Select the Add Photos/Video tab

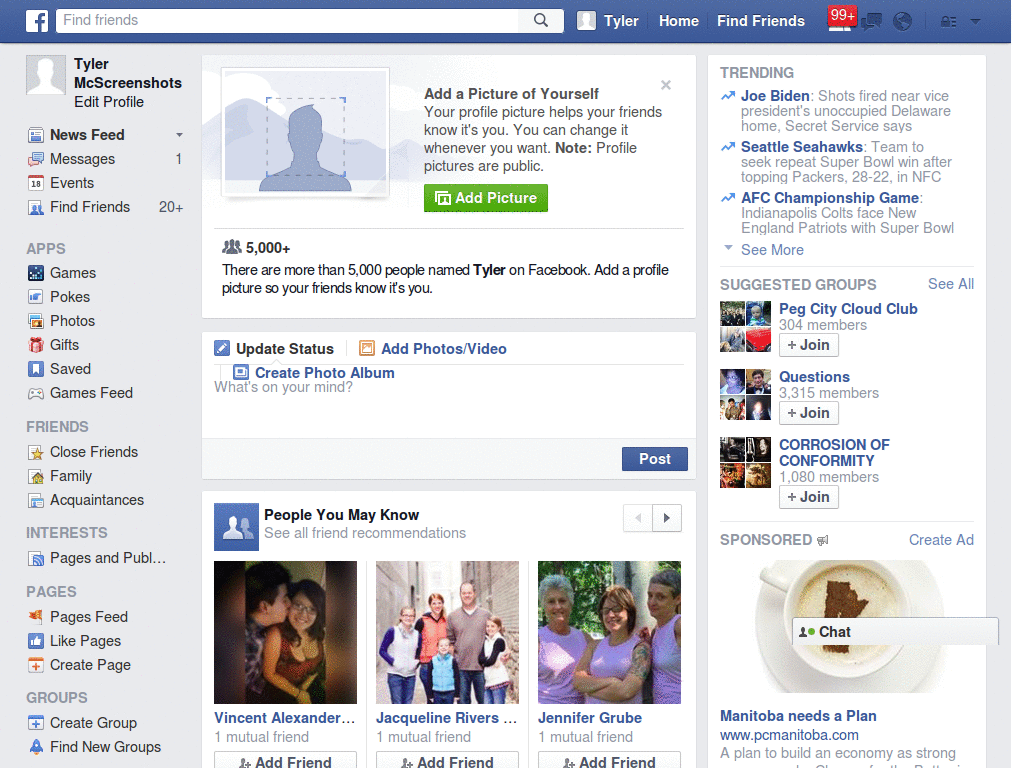434,349
